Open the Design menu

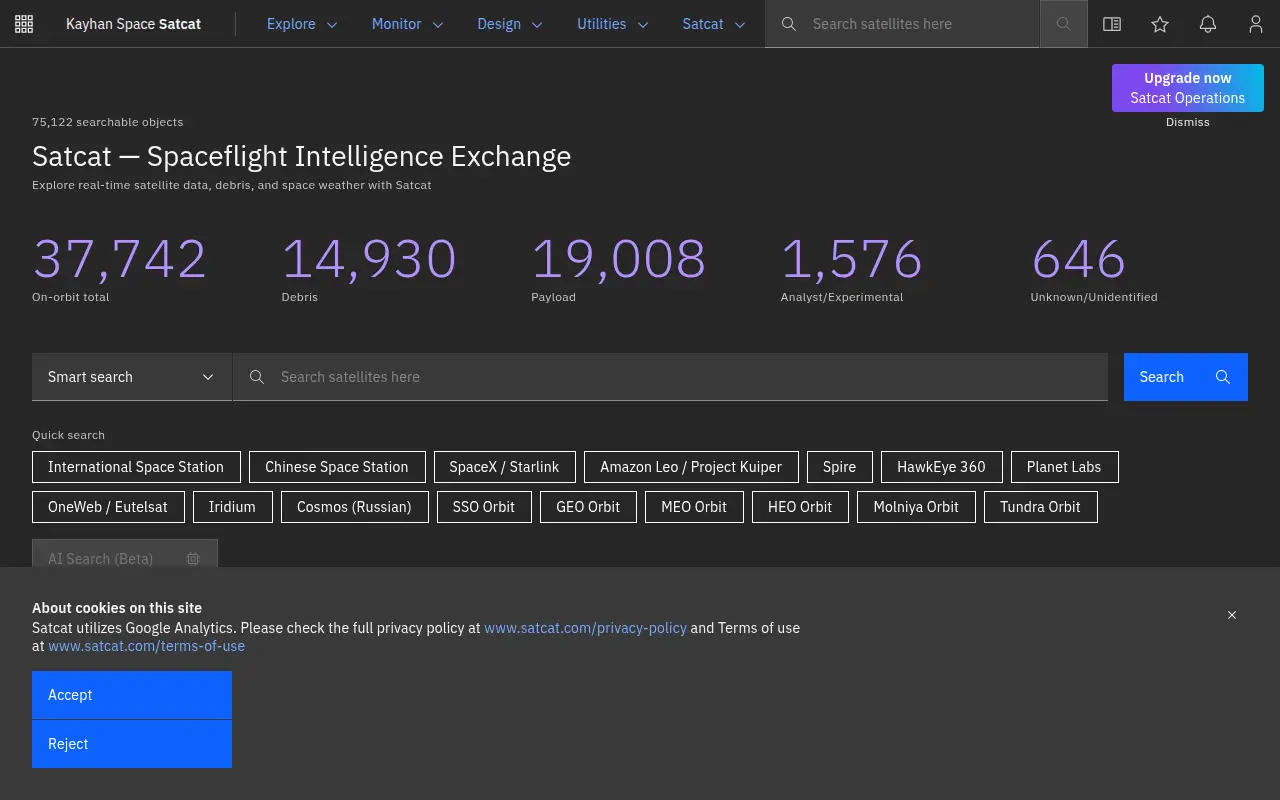click(510, 24)
